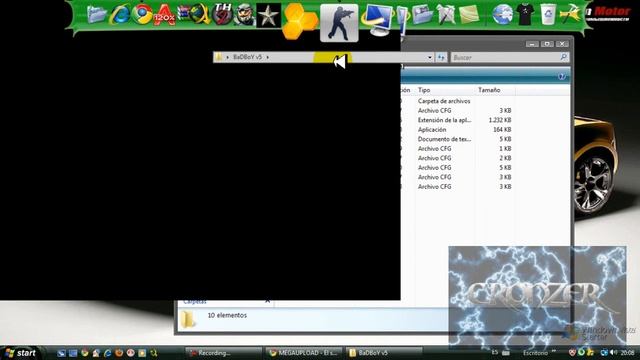The width and height of the screenshot is (640, 360).
Task: Open the green notes stack dock icon
Action: pyautogui.click(x=469, y=15)
